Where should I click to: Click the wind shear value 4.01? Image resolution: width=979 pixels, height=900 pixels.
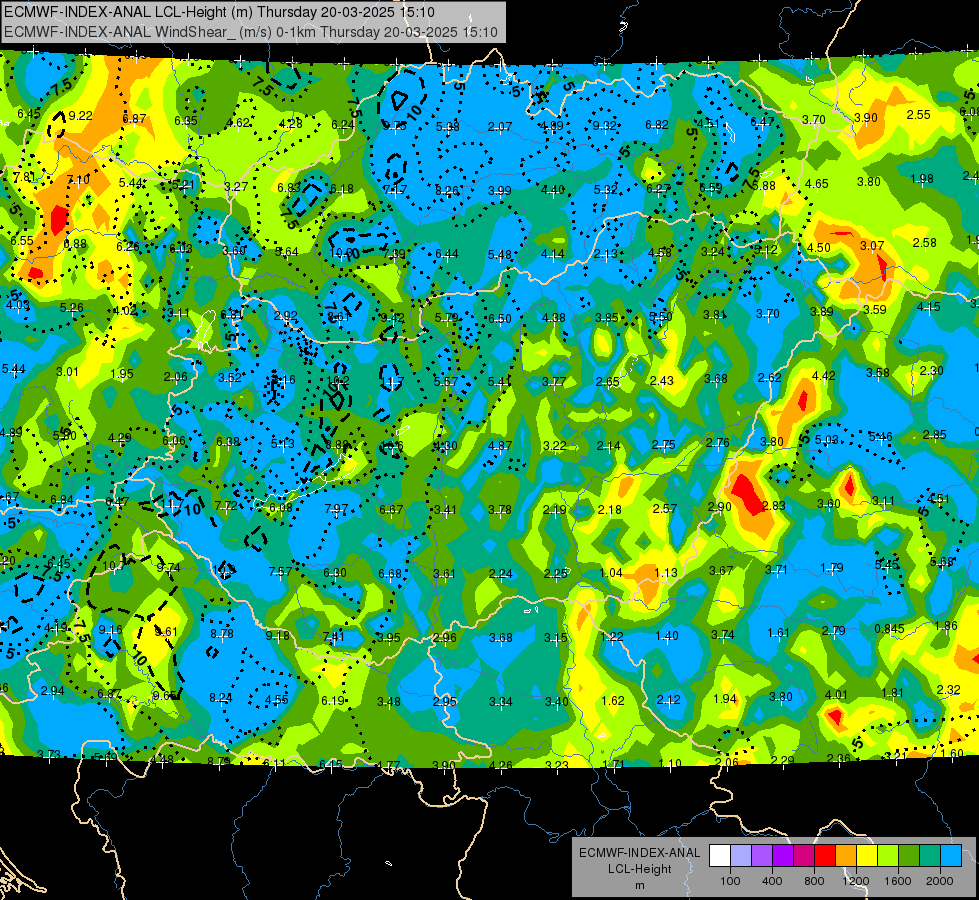point(836,695)
